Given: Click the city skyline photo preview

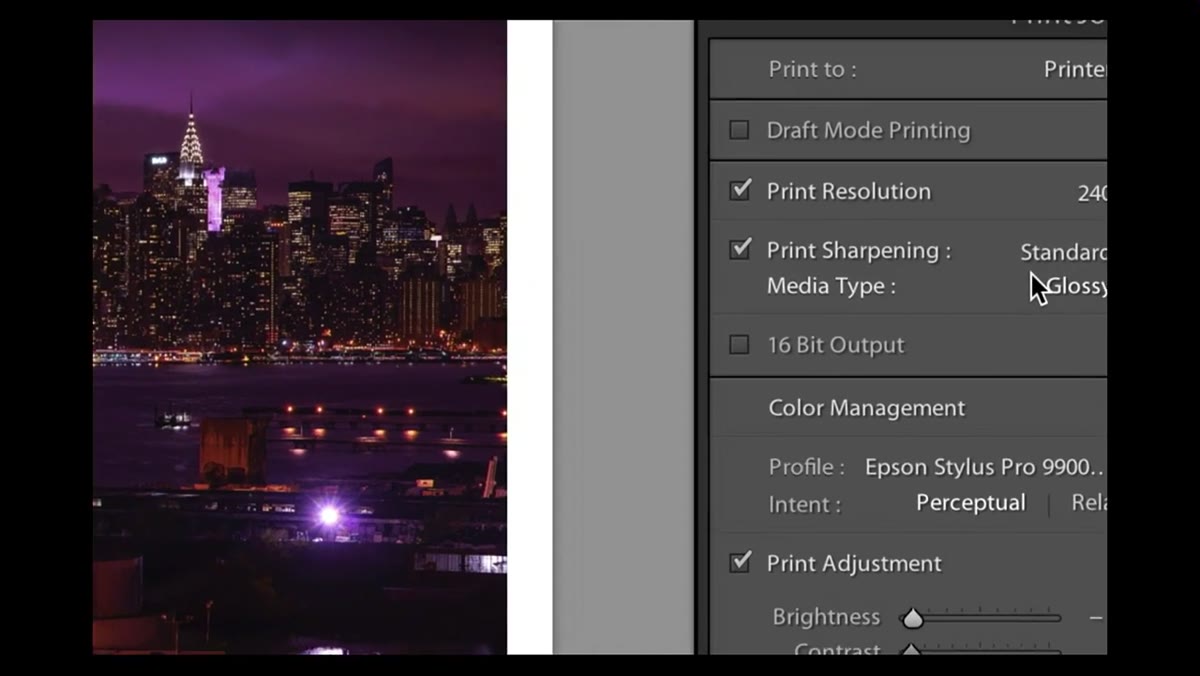Looking at the screenshot, I should click(x=300, y=337).
